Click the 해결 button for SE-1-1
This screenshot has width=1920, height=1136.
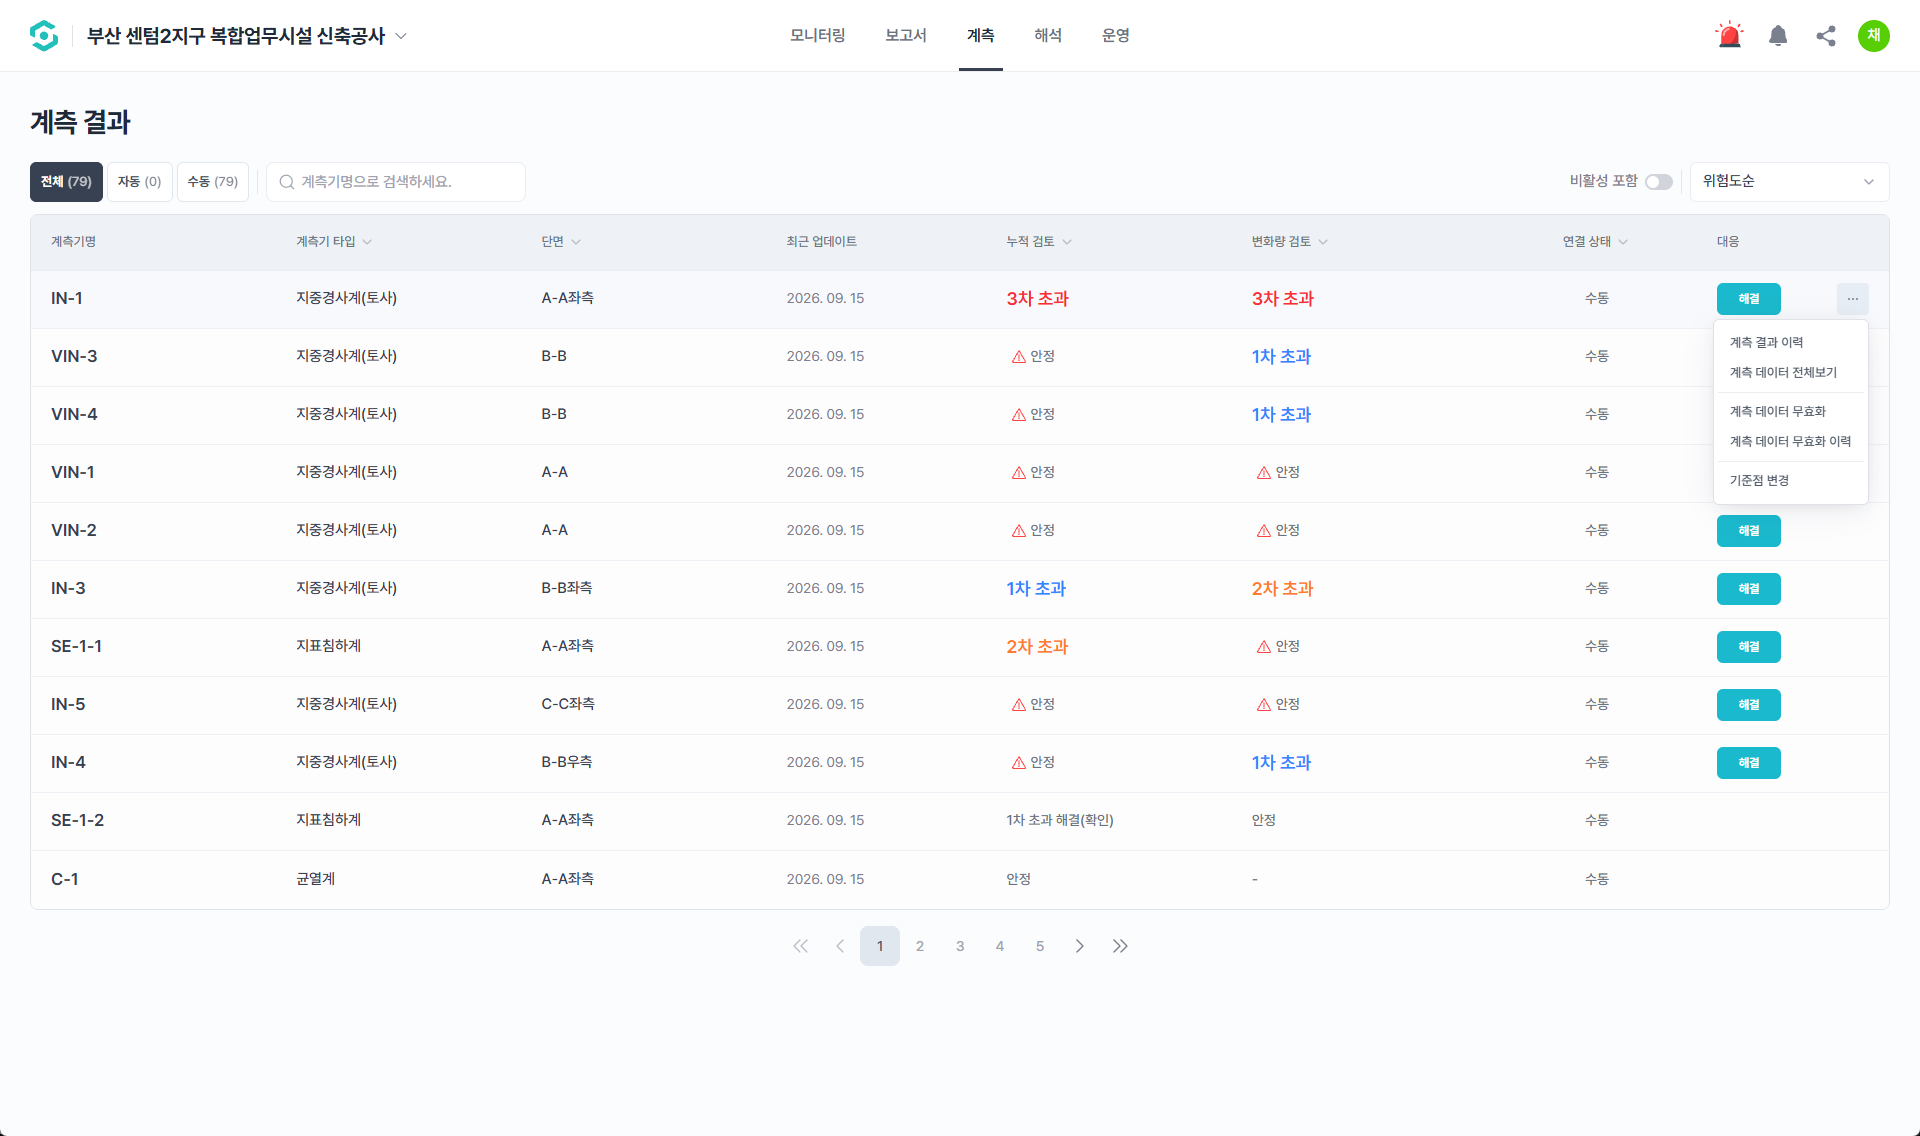tap(1749, 647)
